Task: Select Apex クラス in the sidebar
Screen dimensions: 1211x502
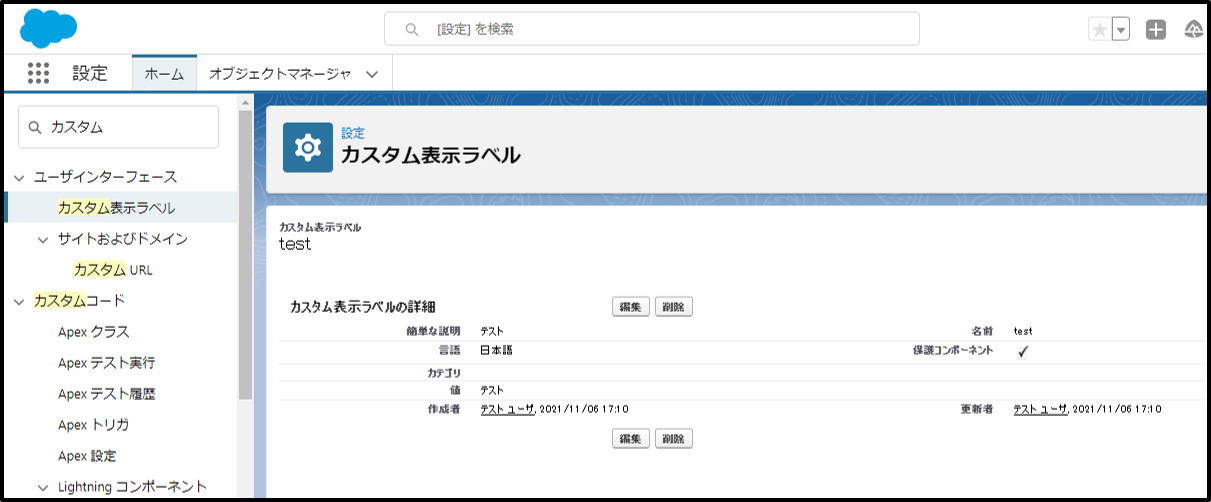Action: [x=94, y=332]
